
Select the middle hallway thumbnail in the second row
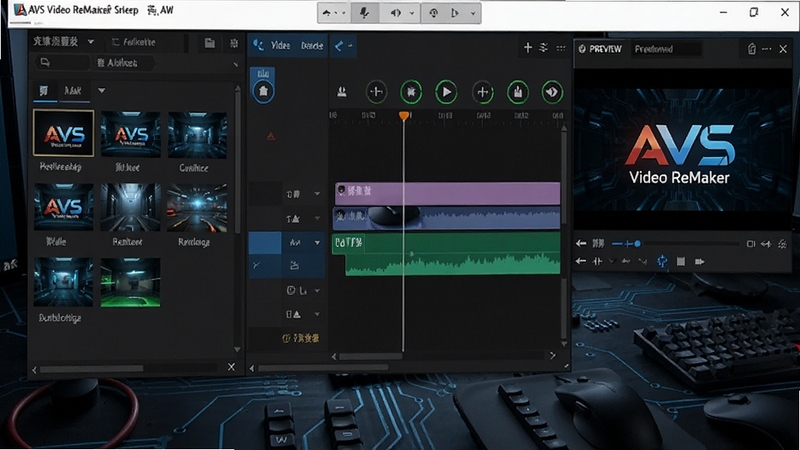131,207
